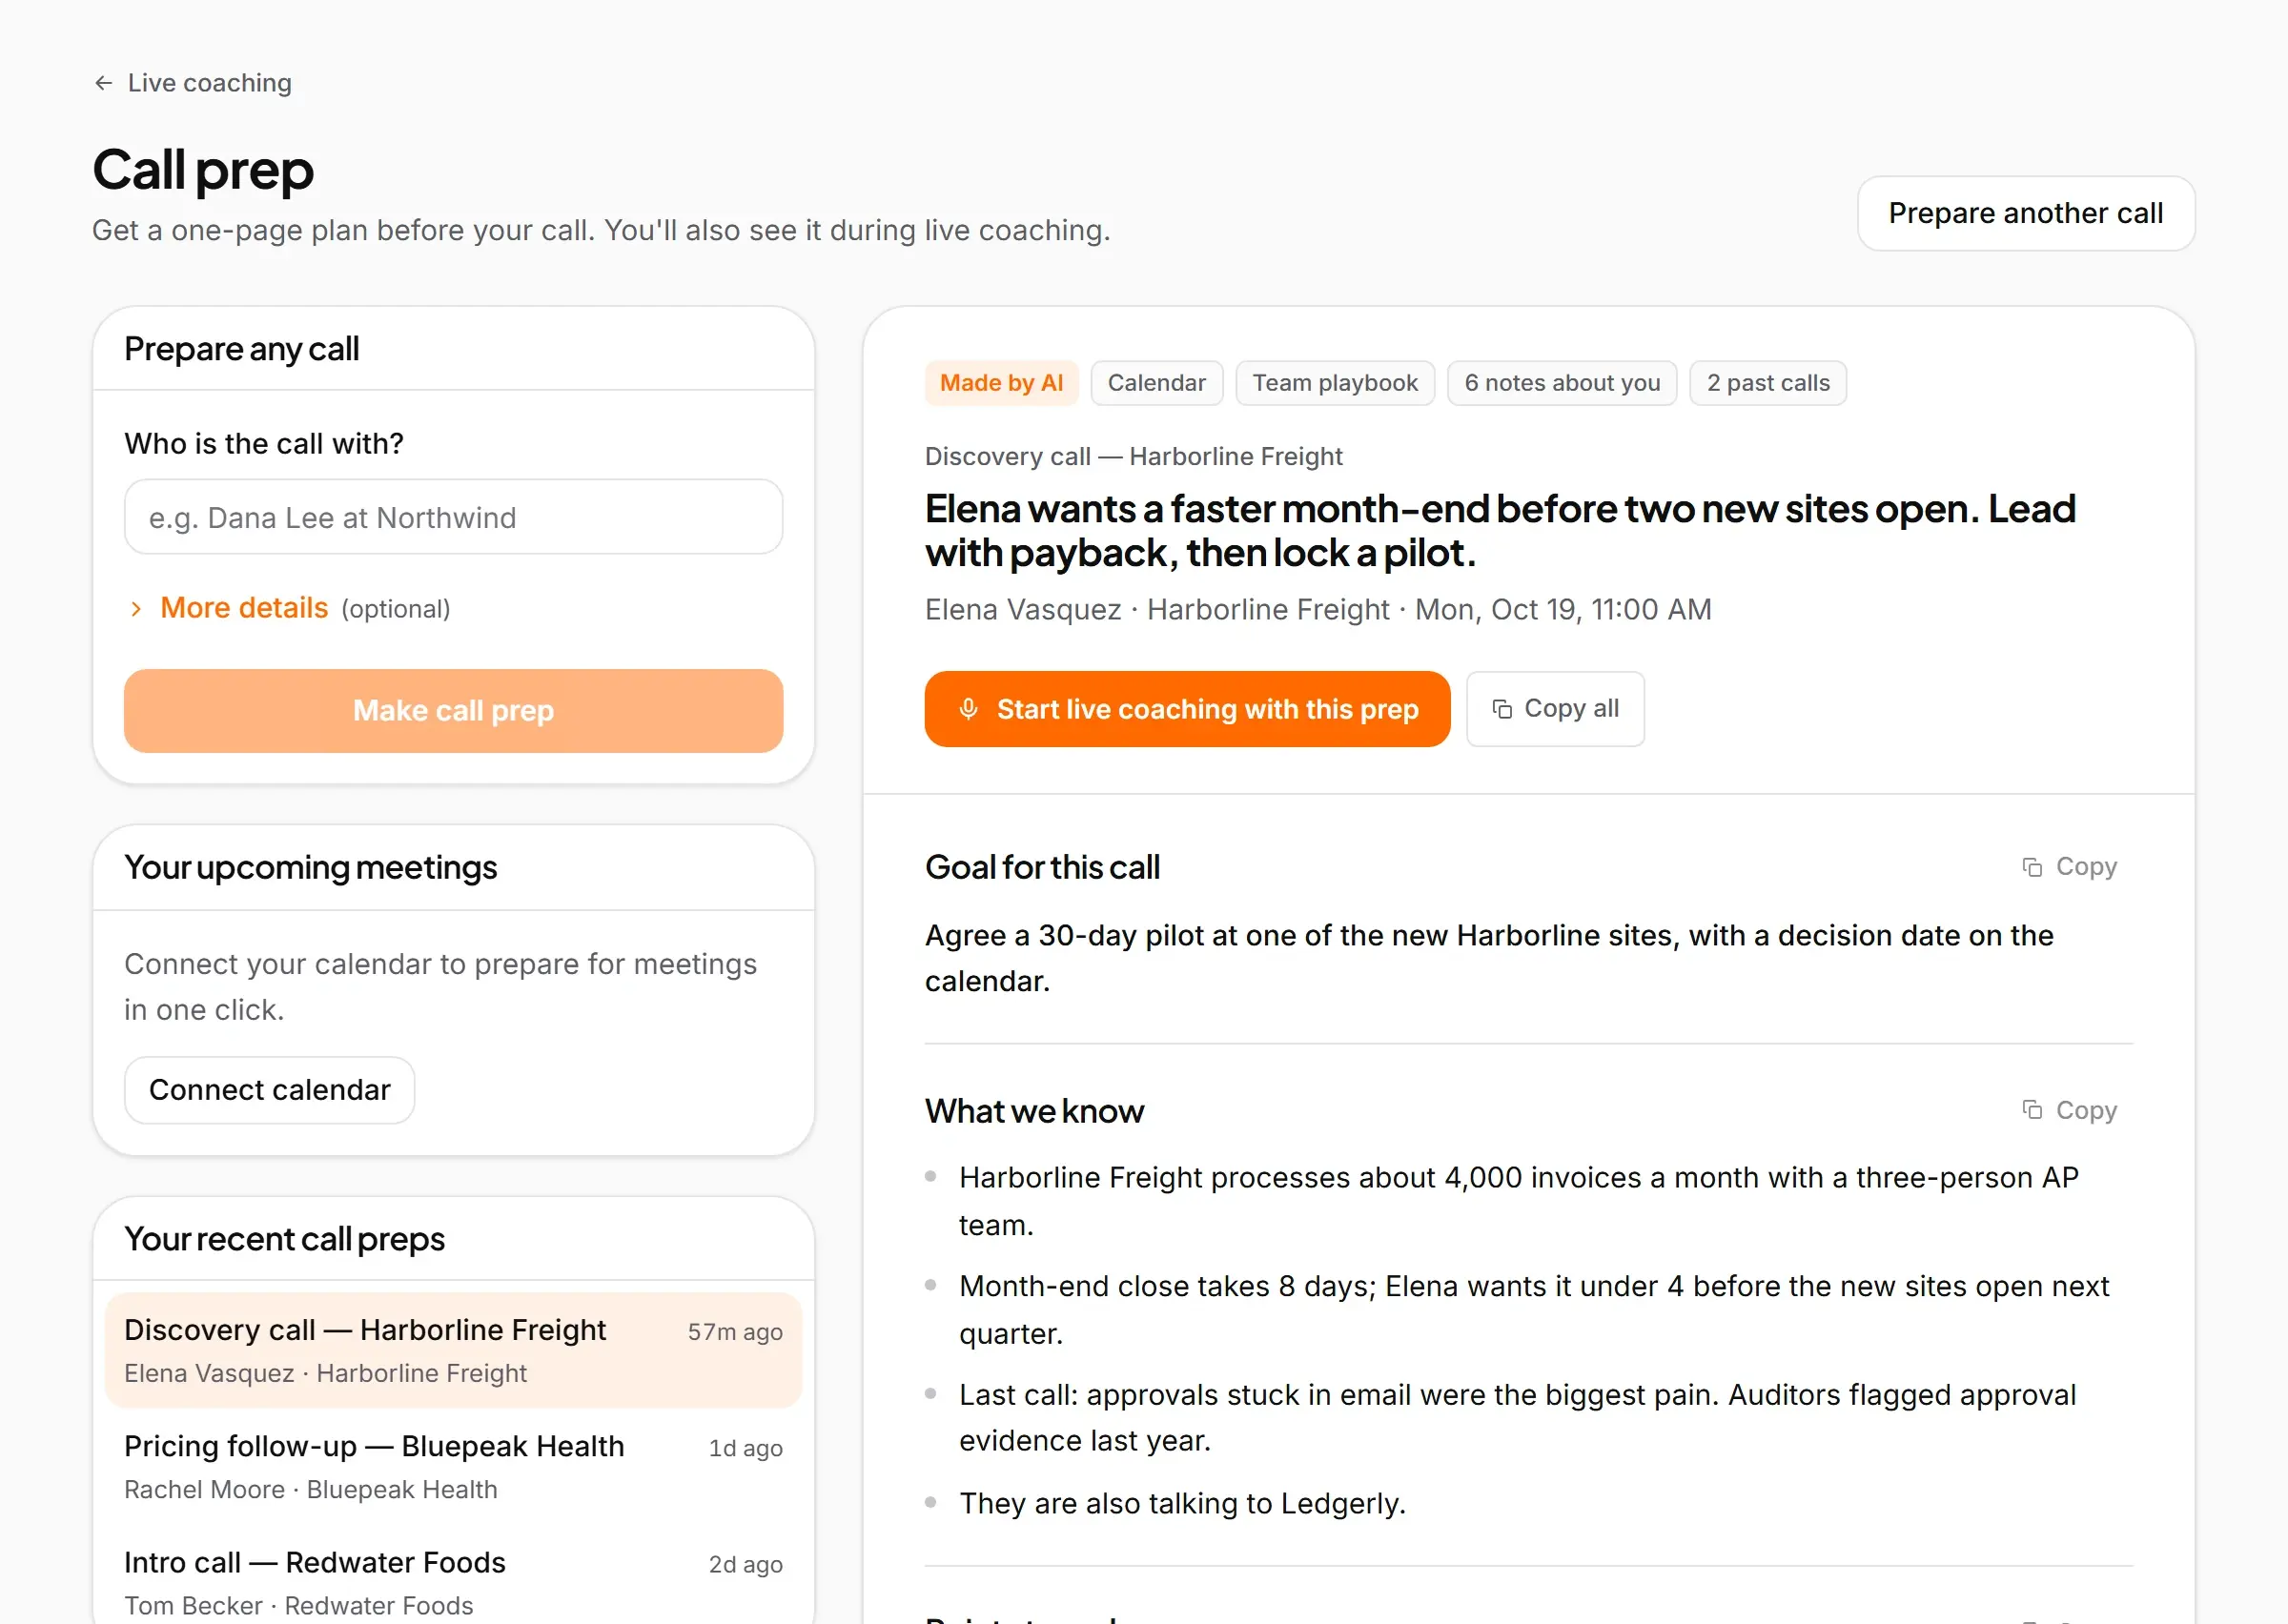Open Pricing follow-up — Bluepeak Health prep
This screenshot has width=2288, height=1624.
(453, 1467)
